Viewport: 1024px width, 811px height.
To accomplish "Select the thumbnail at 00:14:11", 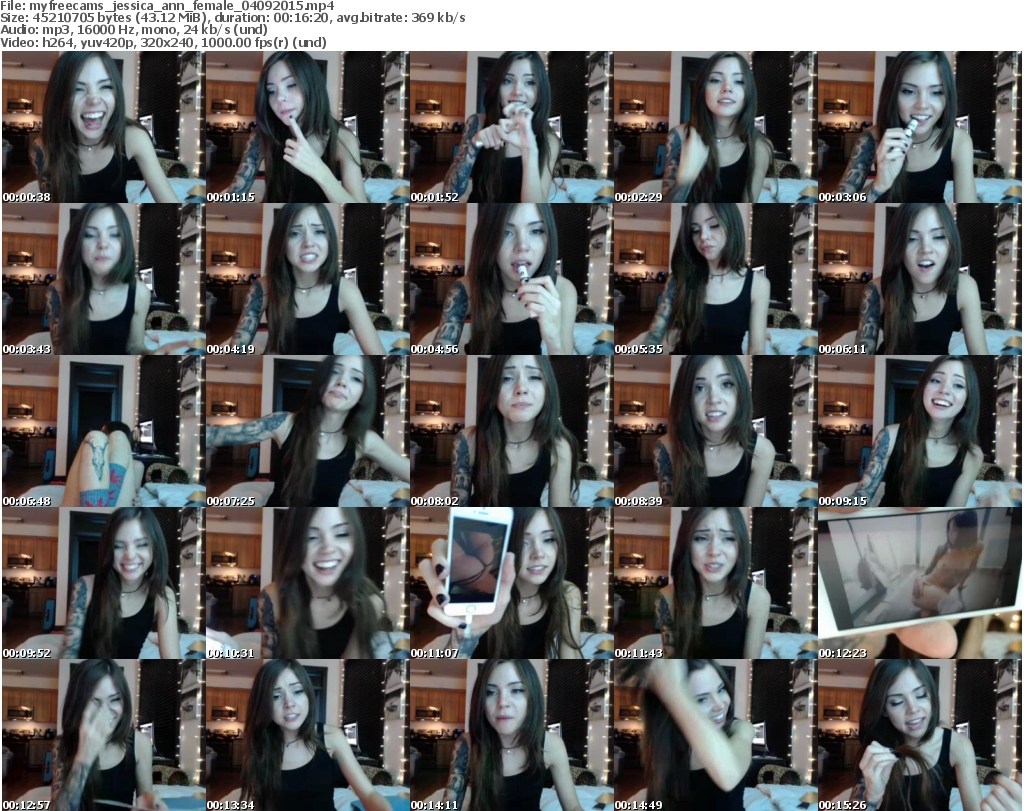I will coord(511,735).
